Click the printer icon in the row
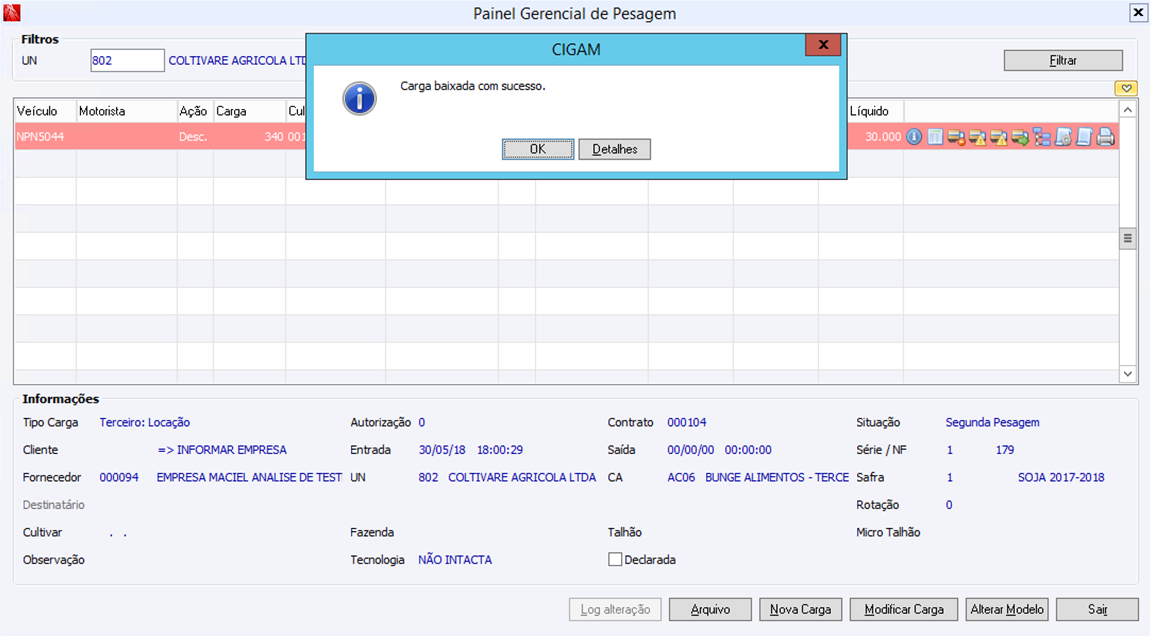 click(1105, 137)
